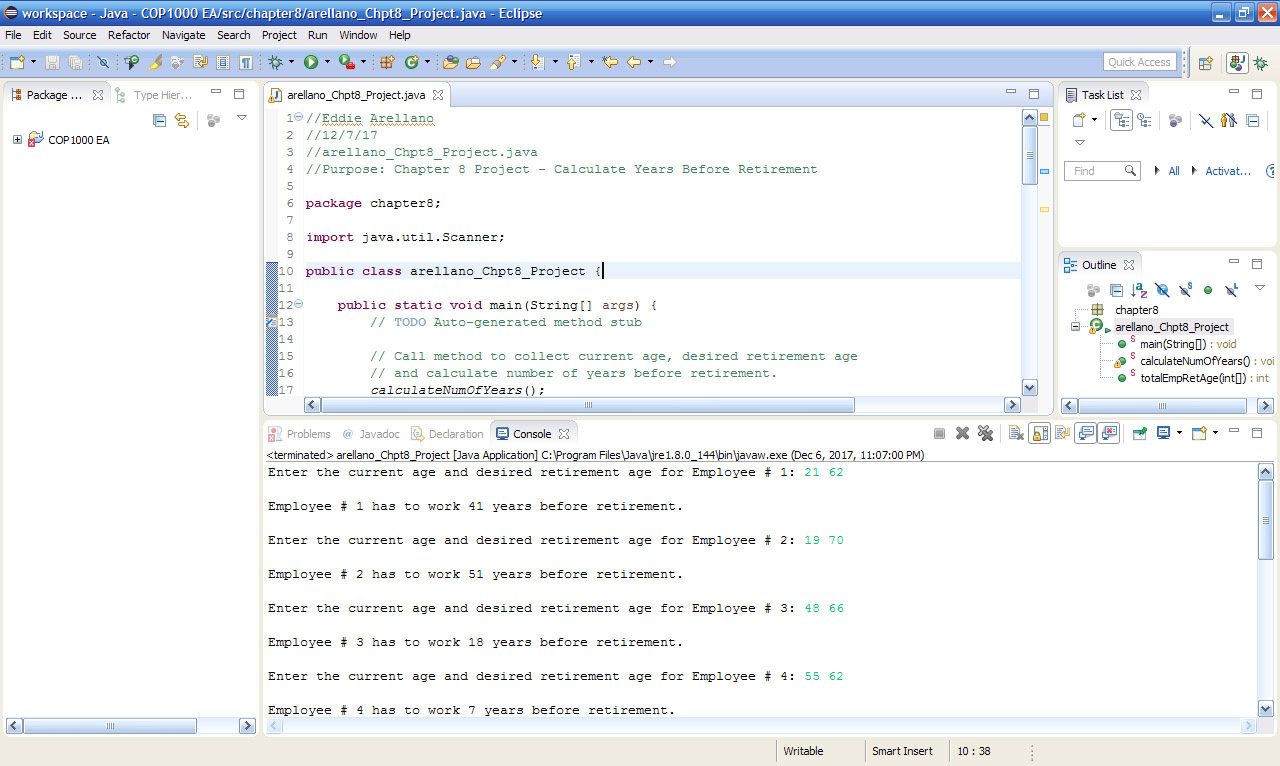The image size is (1280, 766).
Task: Click Collapse All in Outline toolbar
Action: pos(1116,290)
